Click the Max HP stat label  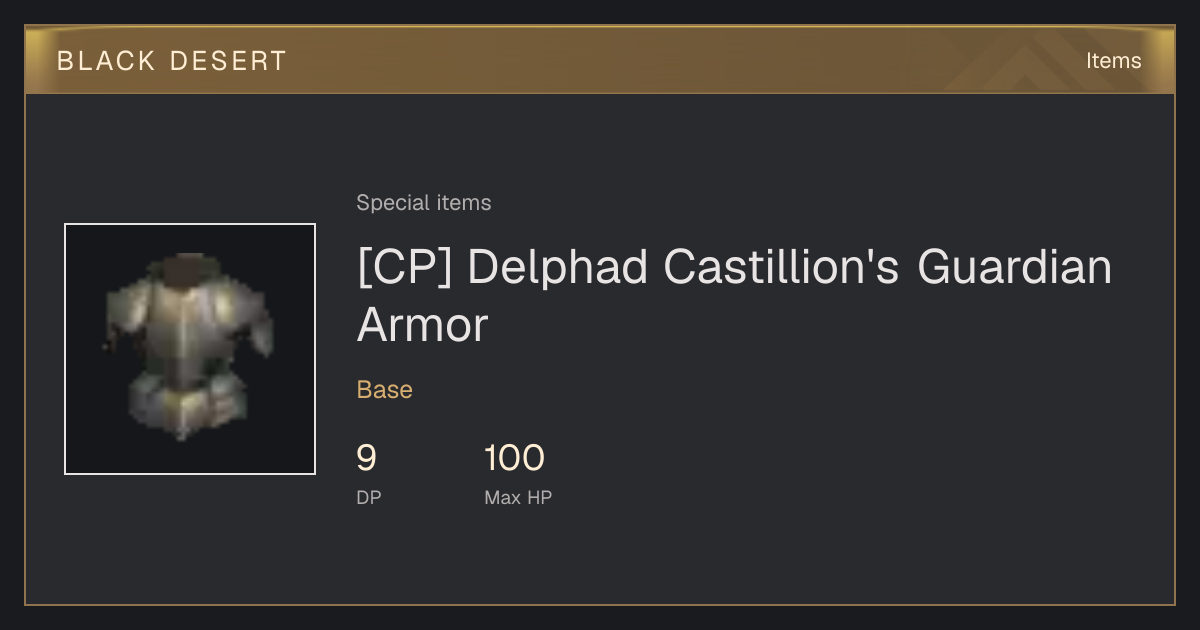tap(518, 497)
